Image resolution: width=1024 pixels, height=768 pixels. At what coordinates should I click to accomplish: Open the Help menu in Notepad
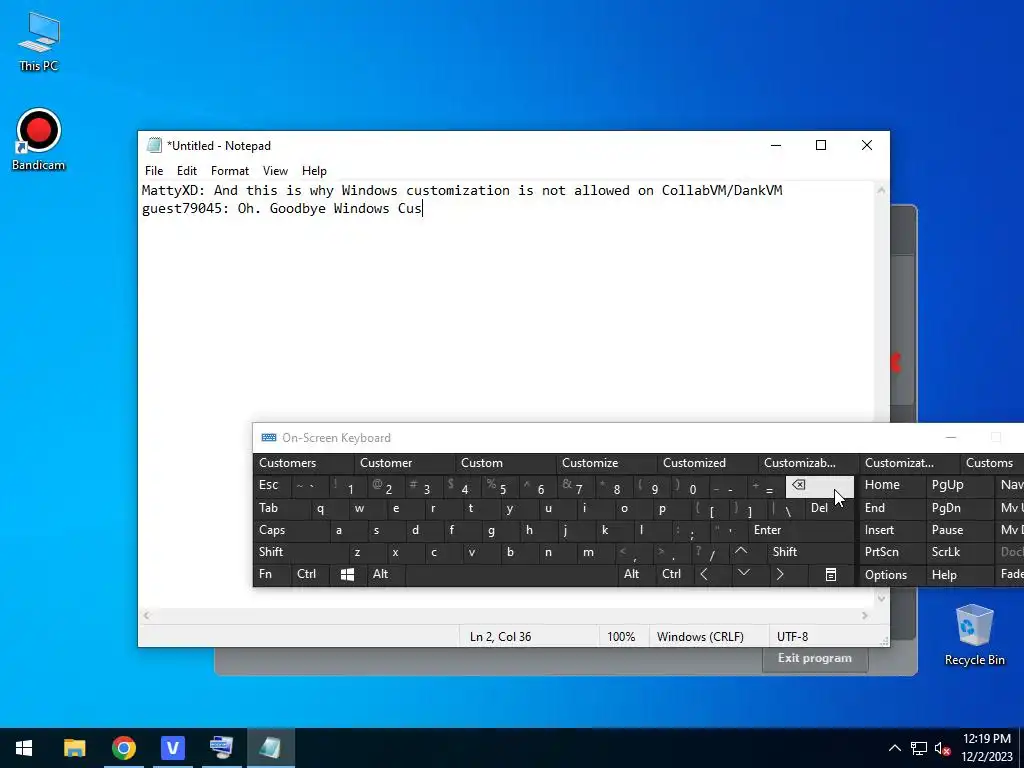(x=314, y=170)
